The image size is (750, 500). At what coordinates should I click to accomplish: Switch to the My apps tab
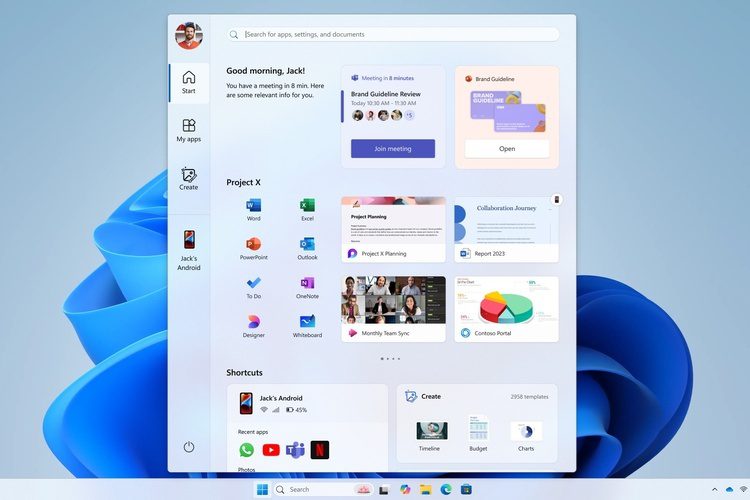pos(188,130)
